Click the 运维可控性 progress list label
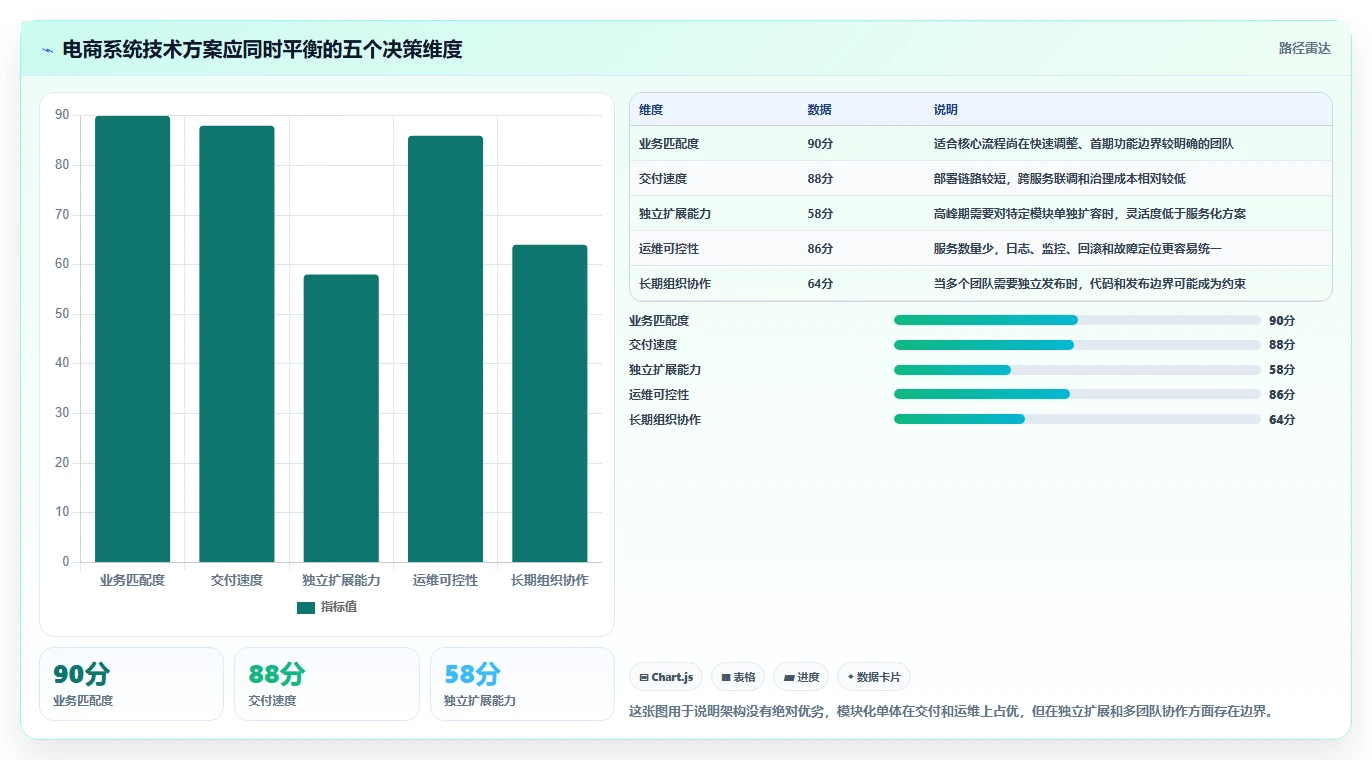Screen dimensions: 1372x760 pyautogui.click(x=659, y=395)
